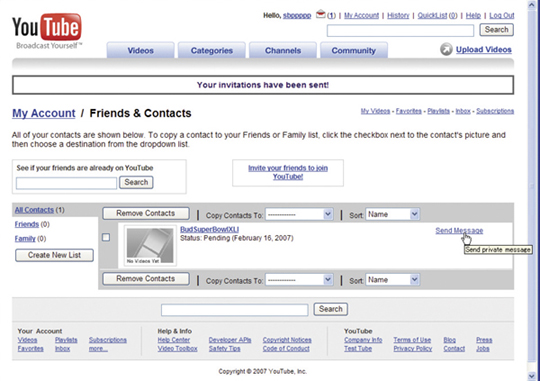Open the inbox envelope icon
This screenshot has height=381, width=540.
(321, 14)
